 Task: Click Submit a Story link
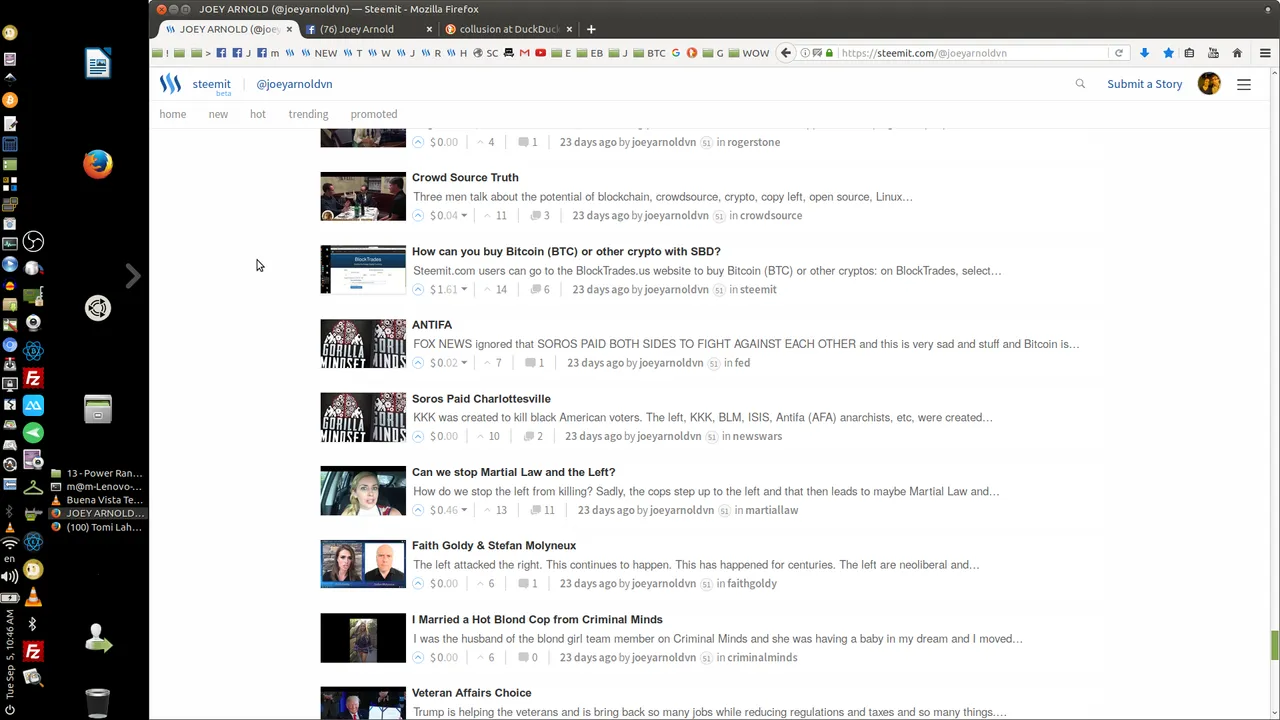coord(1145,84)
